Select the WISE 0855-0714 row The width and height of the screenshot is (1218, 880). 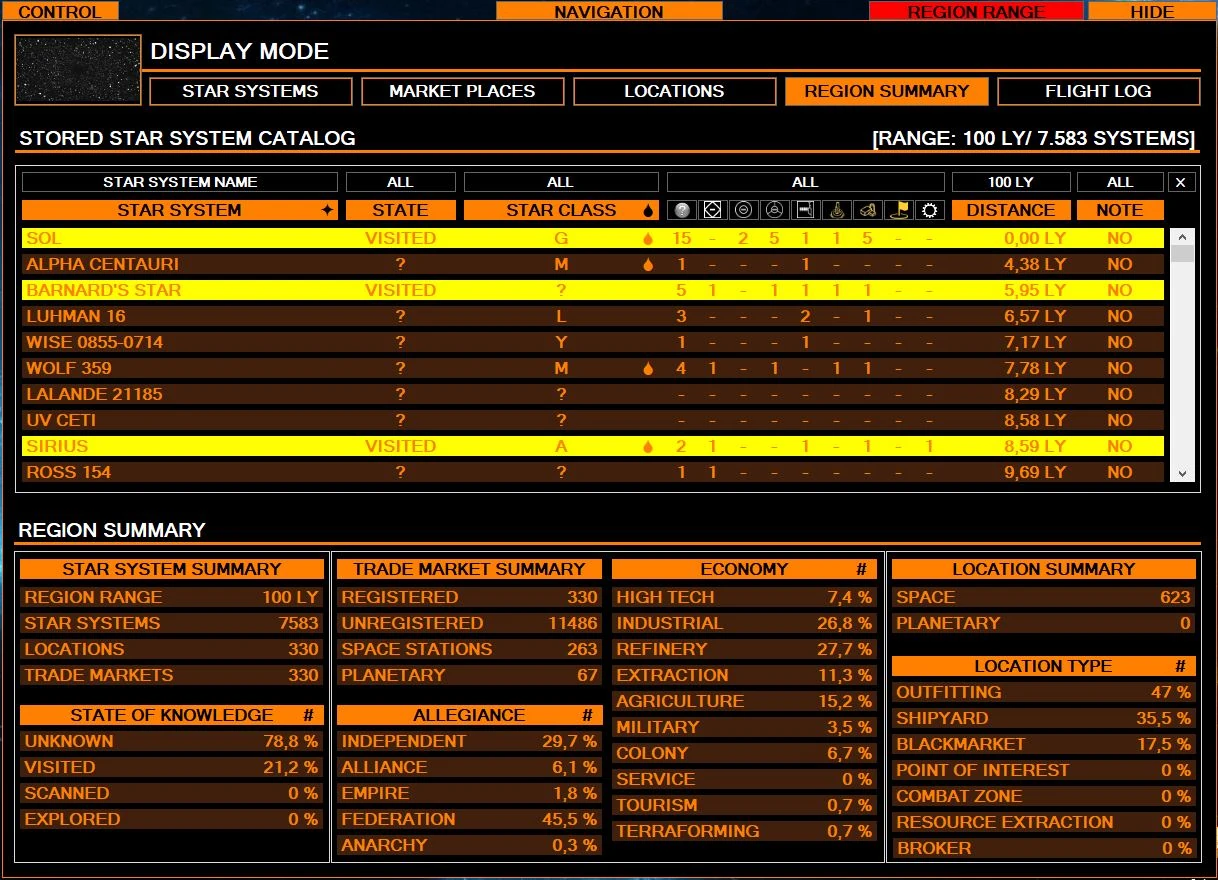(x=593, y=342)
